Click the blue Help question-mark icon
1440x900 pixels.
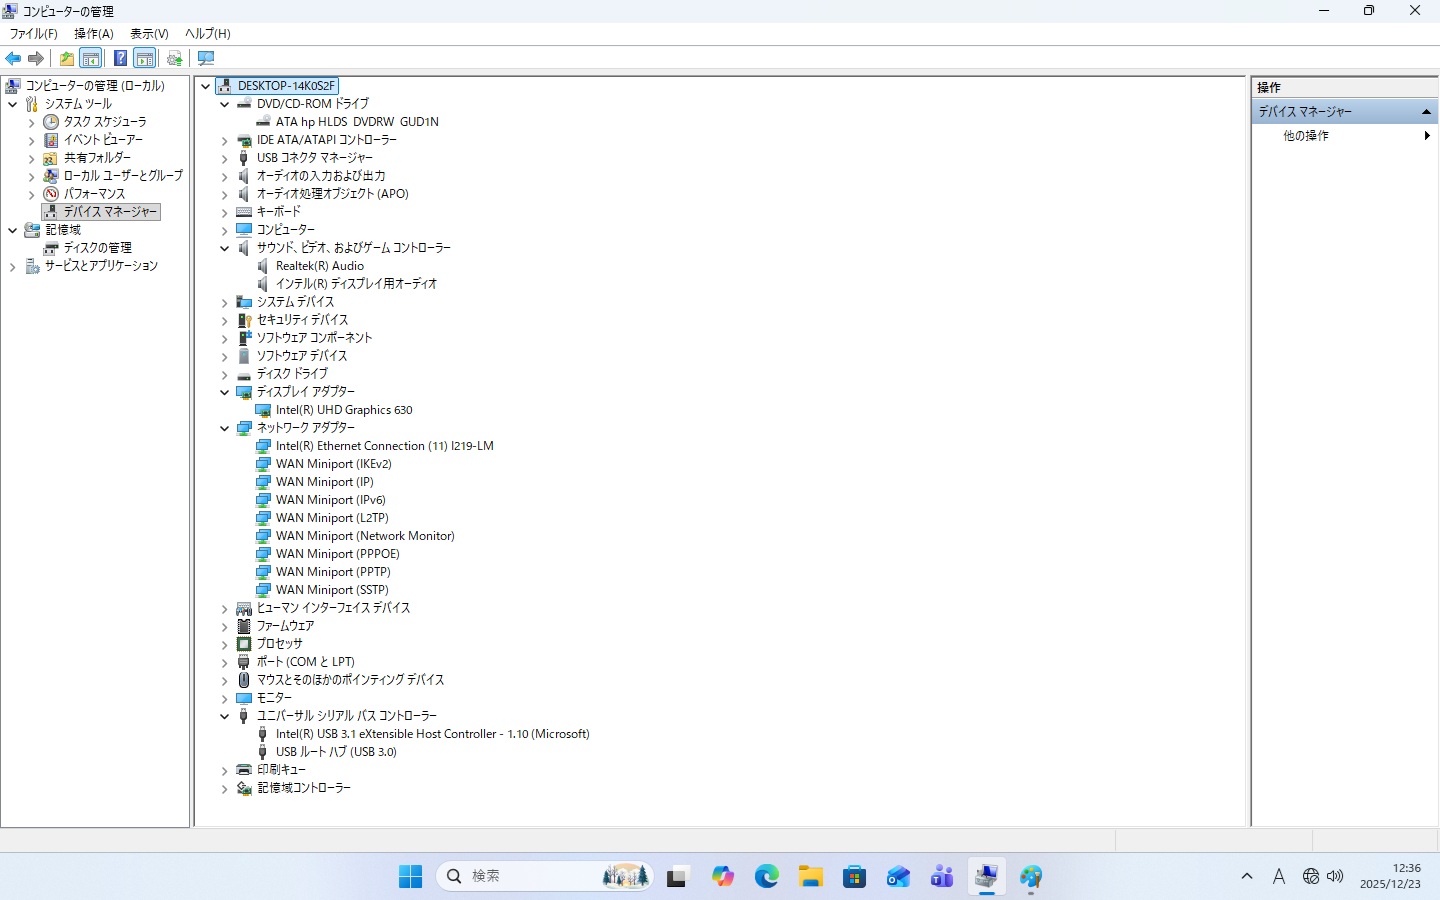[x=120, y=58]
